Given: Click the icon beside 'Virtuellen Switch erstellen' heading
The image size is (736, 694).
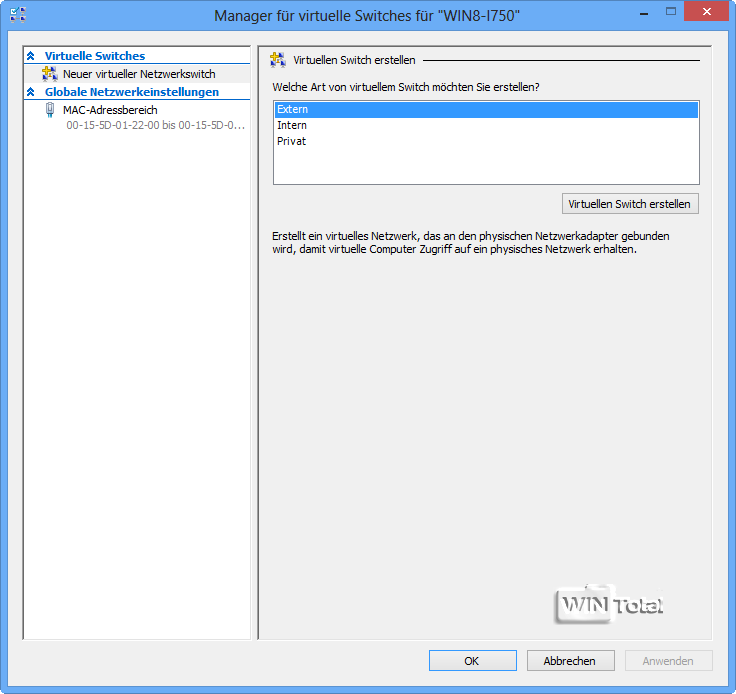Looking at the screenshot, I should [x=278, y=60].
